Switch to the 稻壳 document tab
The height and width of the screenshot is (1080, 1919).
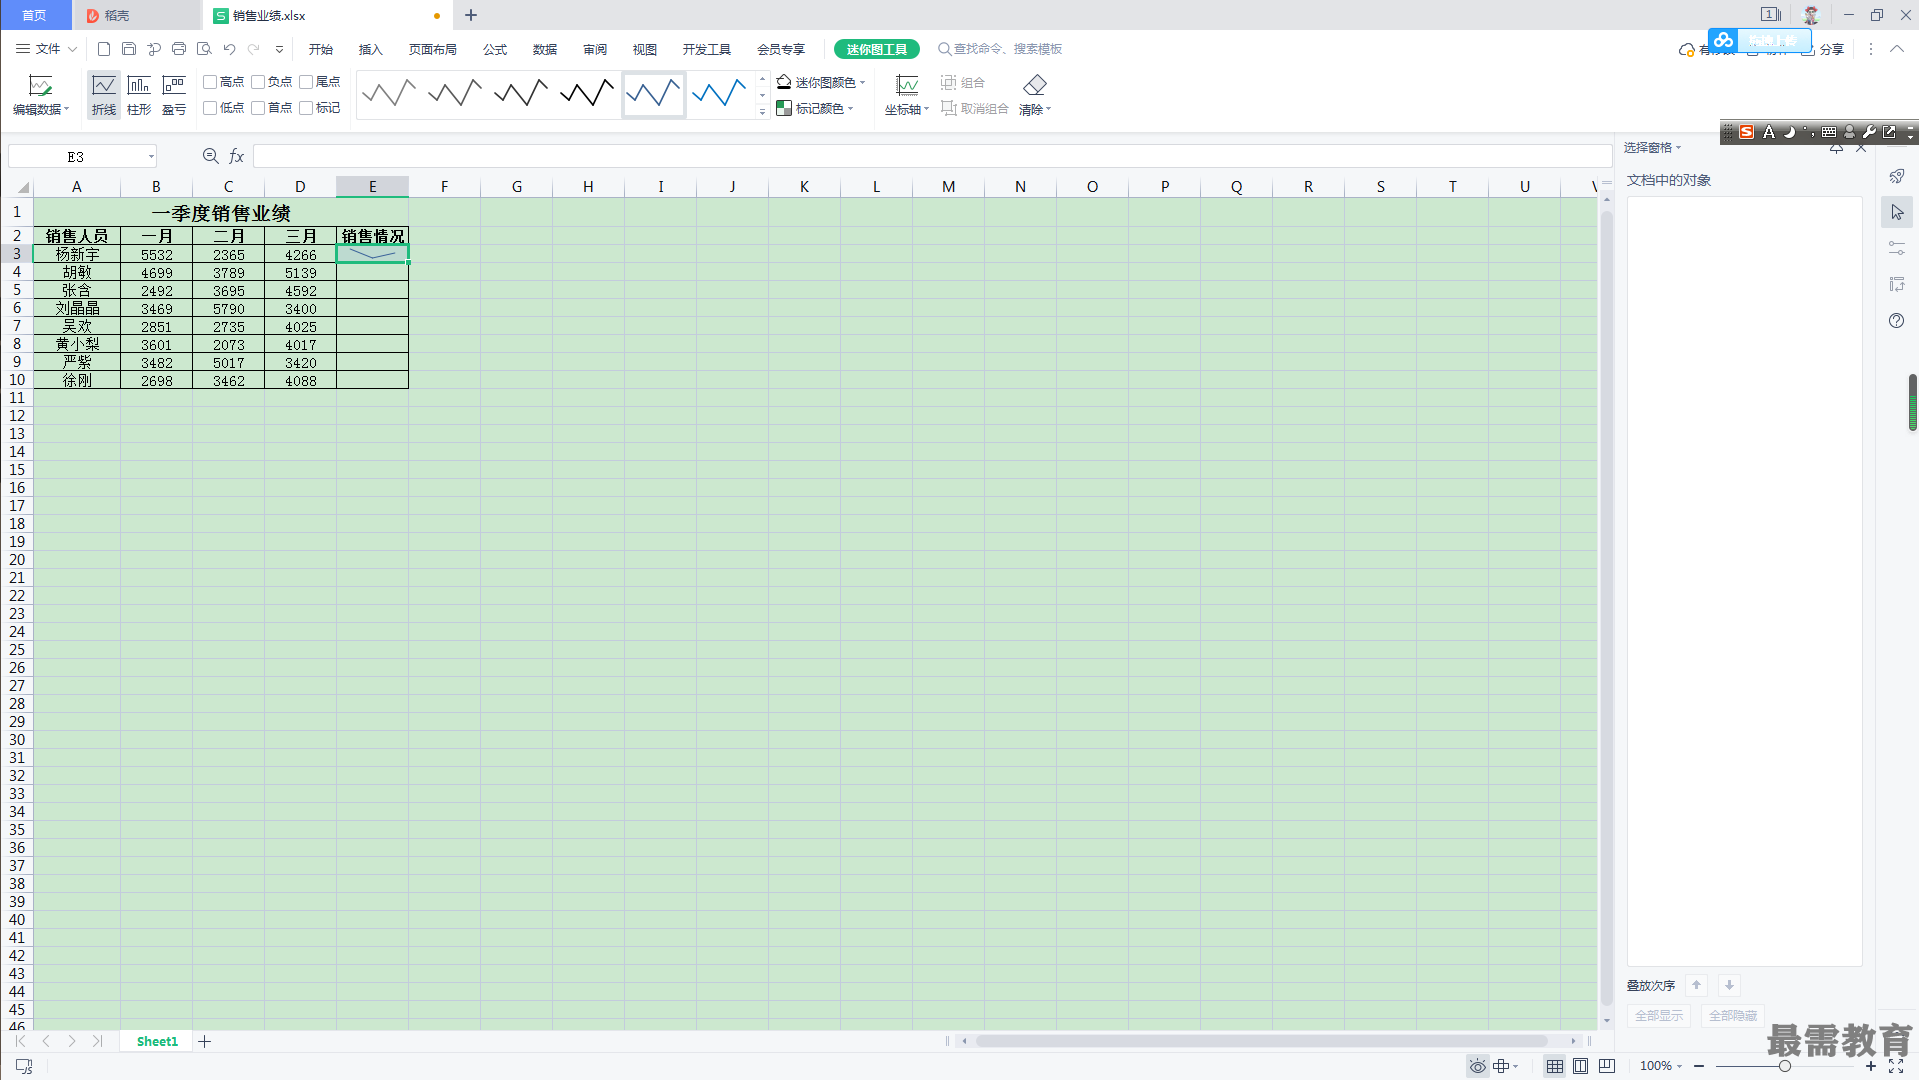pos(137,15)
